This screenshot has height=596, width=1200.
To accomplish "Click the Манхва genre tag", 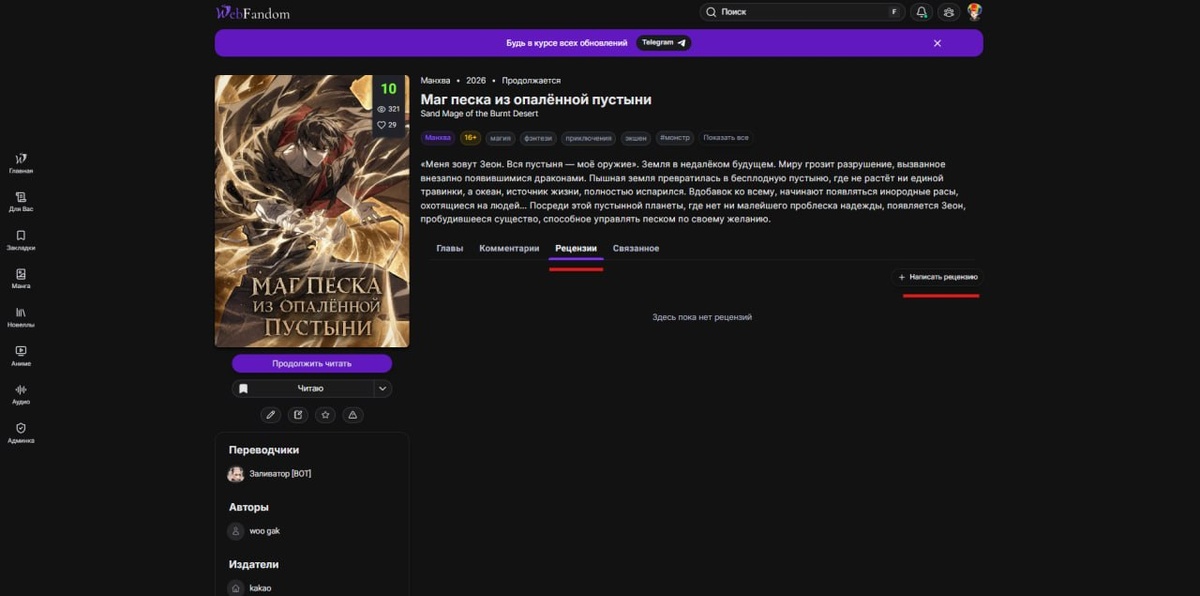I will click(x=437, y=138).
